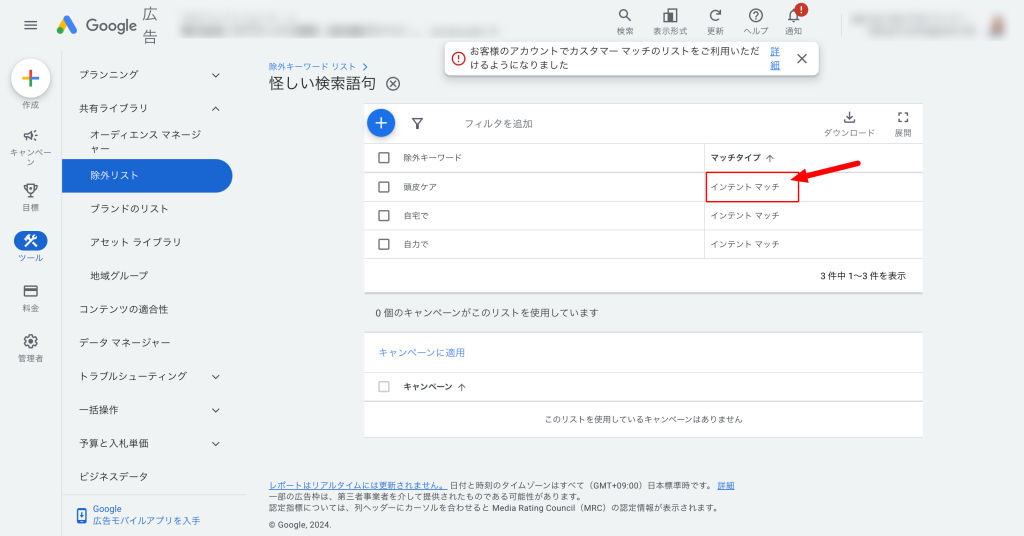The height and width of the screenshot is (536, 1024).
Task: Click the キャンペーンに適用 link
Action: [x=421, y=353]
